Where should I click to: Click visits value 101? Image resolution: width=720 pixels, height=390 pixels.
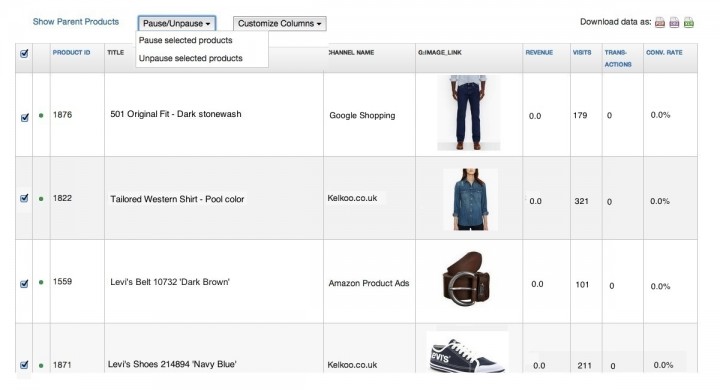point(582,285)
